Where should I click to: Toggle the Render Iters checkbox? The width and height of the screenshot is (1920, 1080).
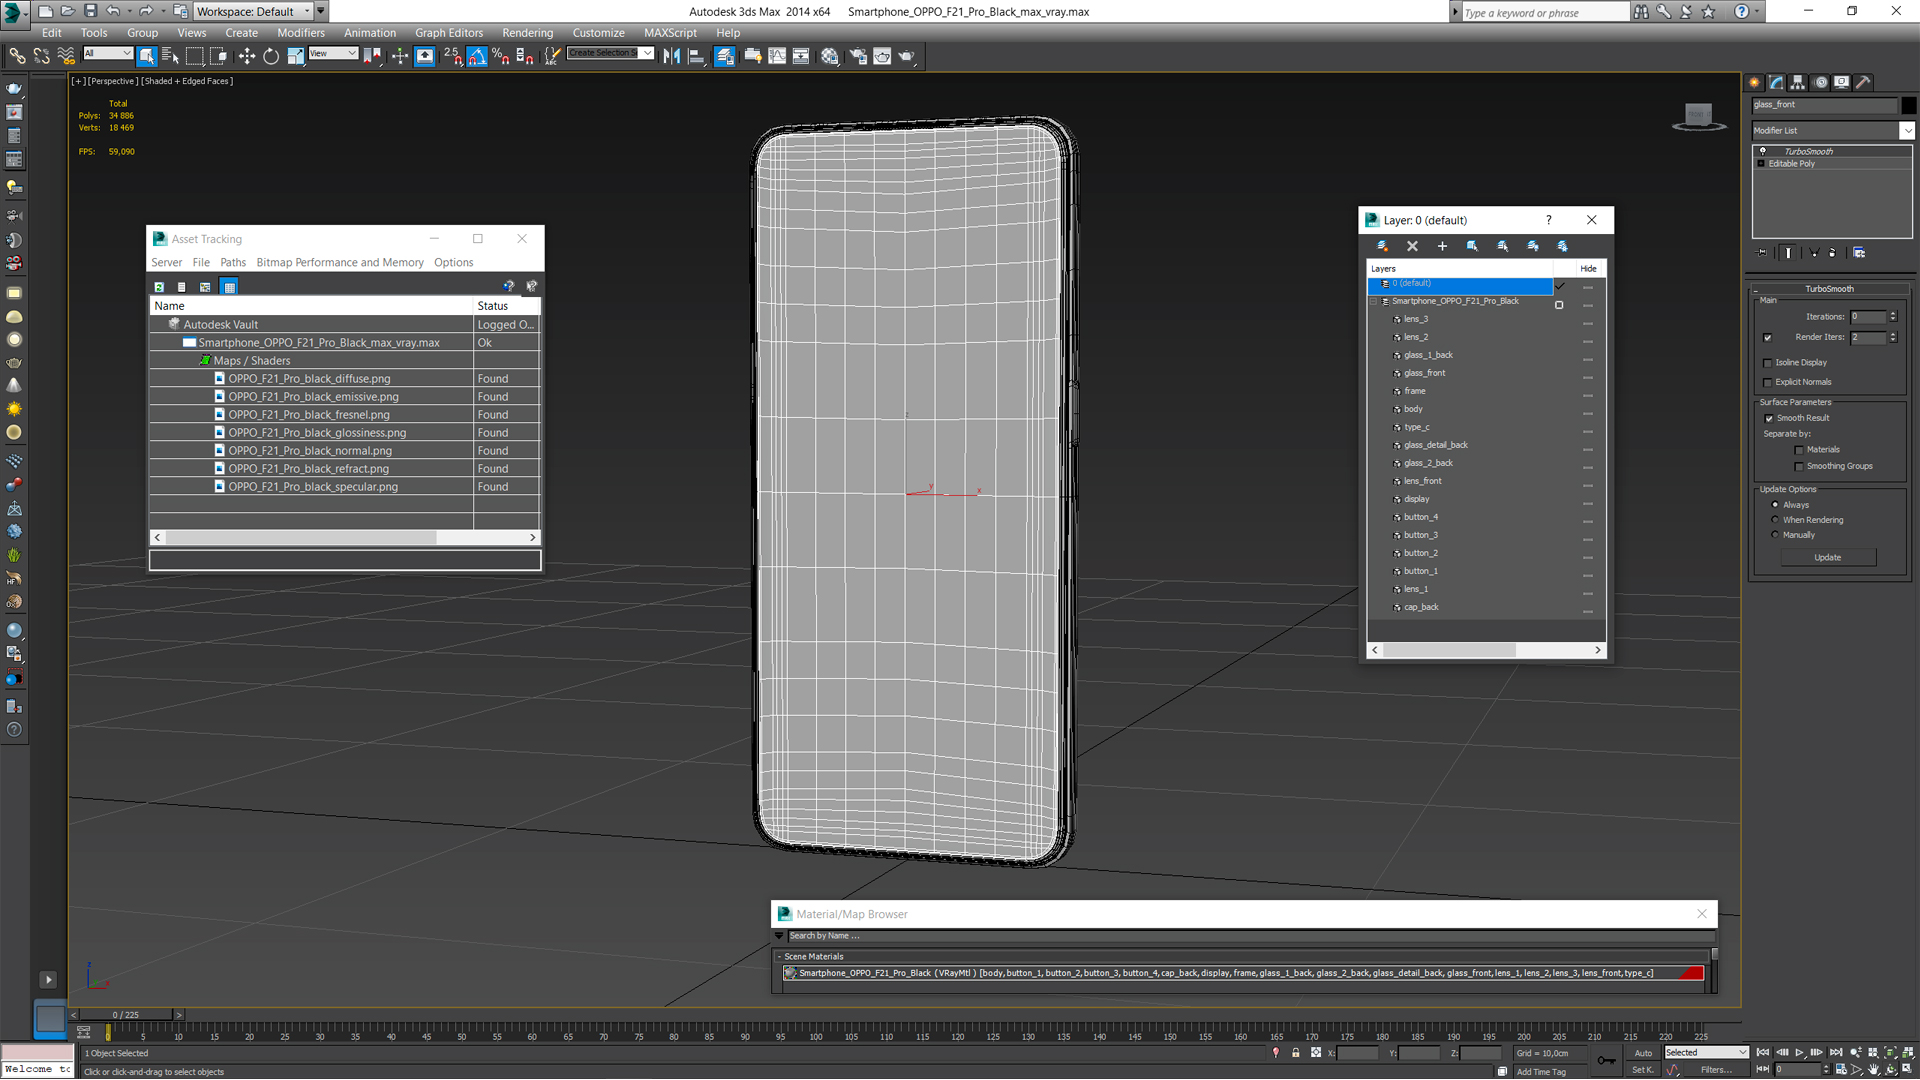[1767, 338]
